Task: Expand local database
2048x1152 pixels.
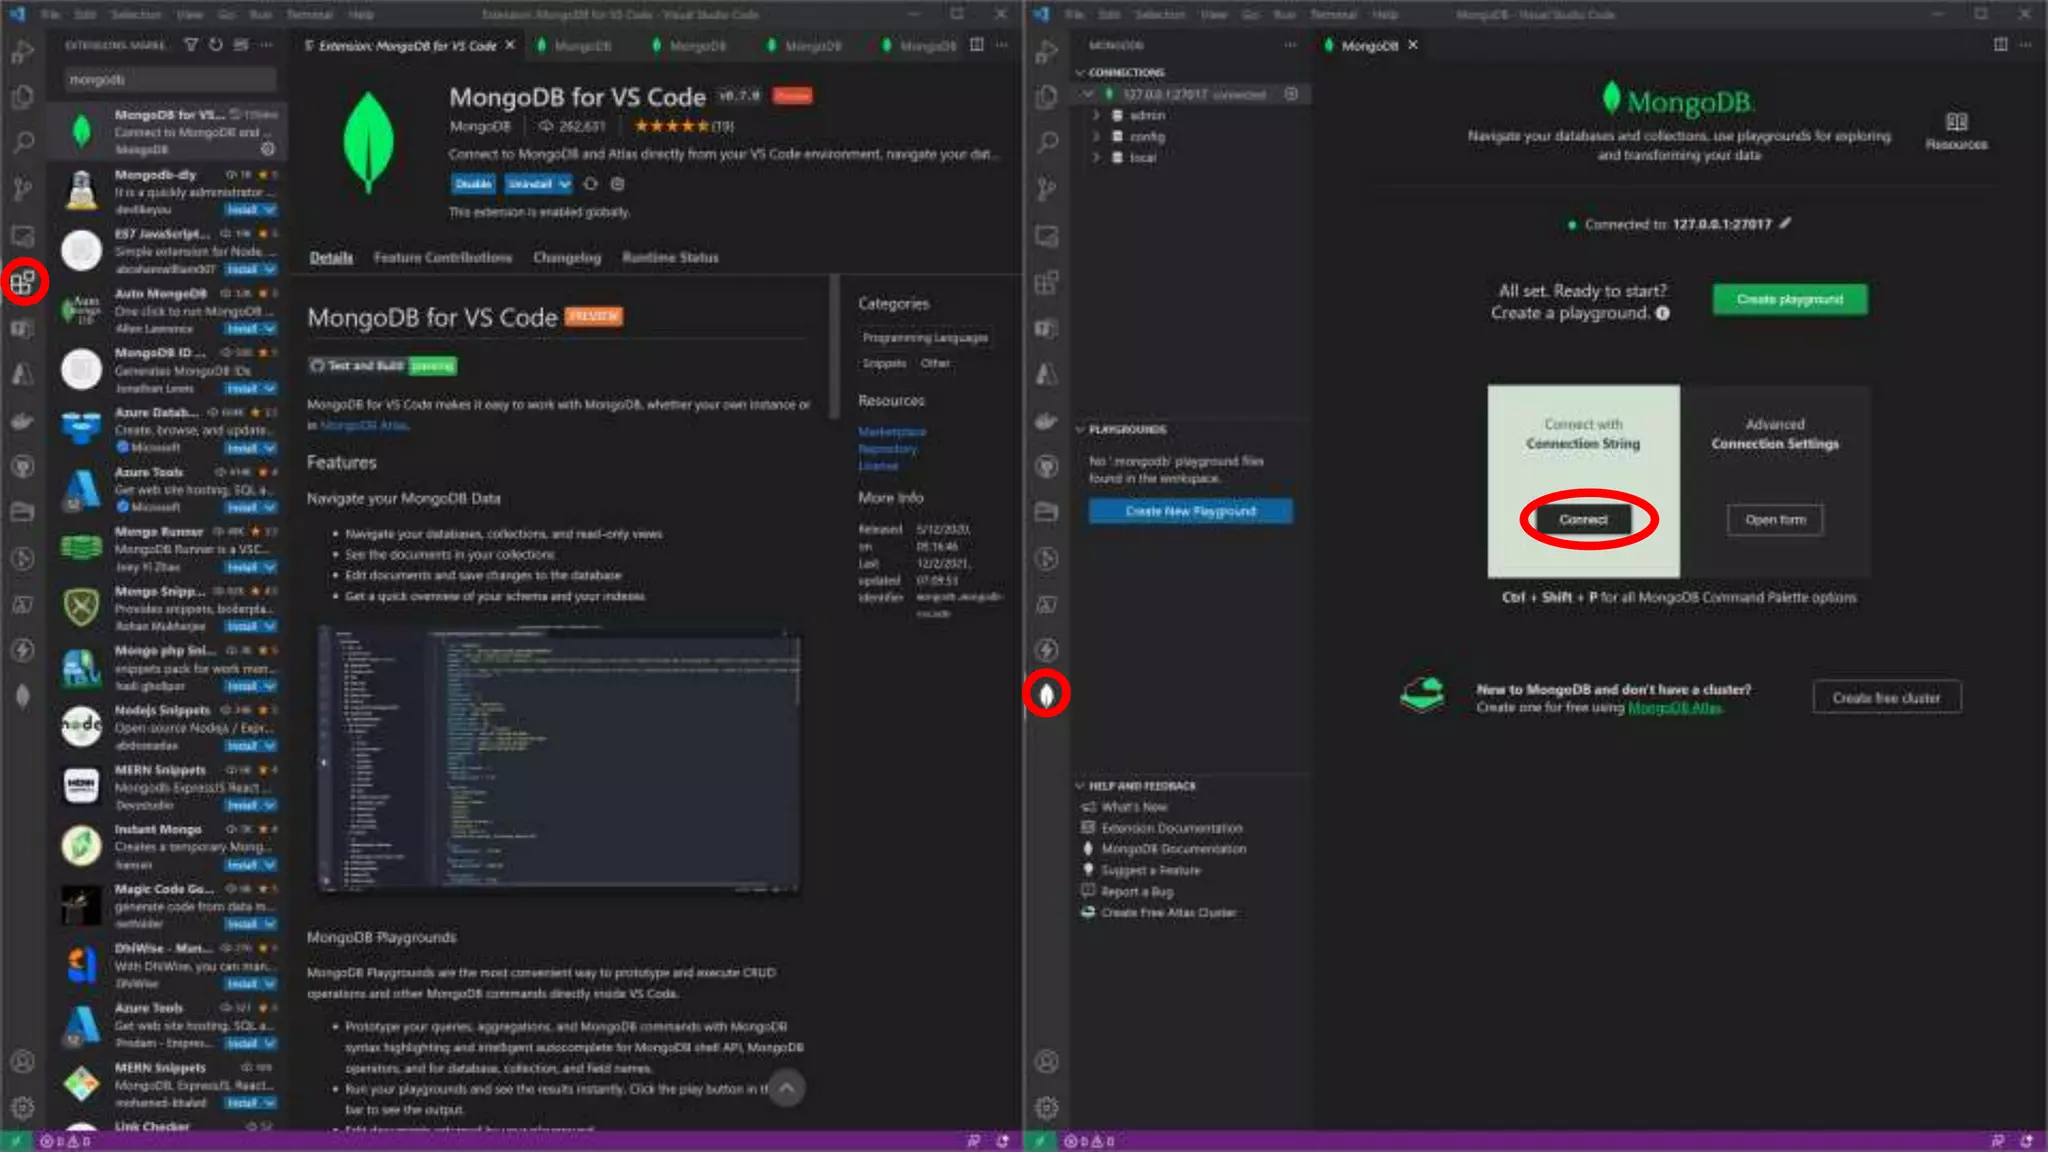Action: coord(1096,157)
